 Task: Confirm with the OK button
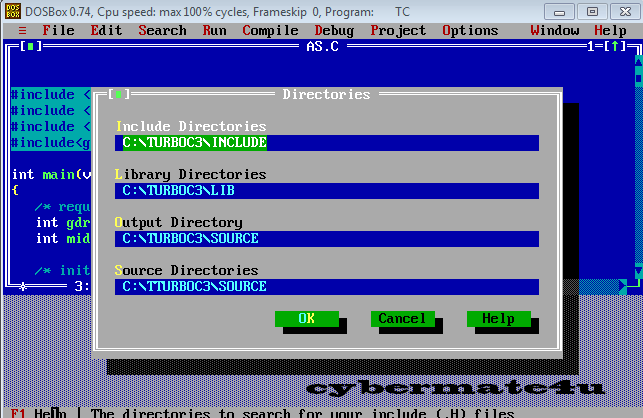[x=307, y=319]
